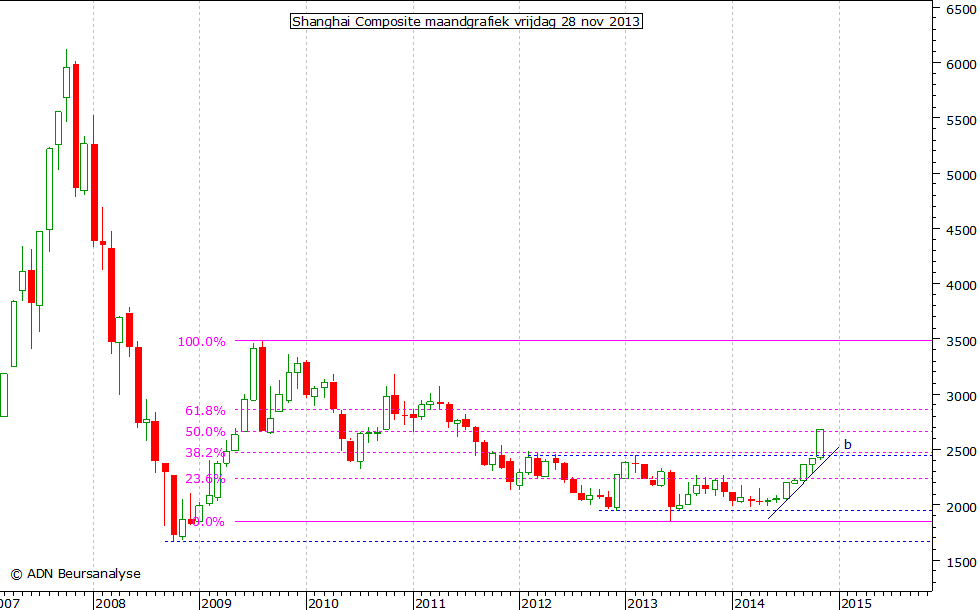This screenshot has height=610, width=980.
Task: Select the 38.2% Fibonacci level label
Action: 205,452
